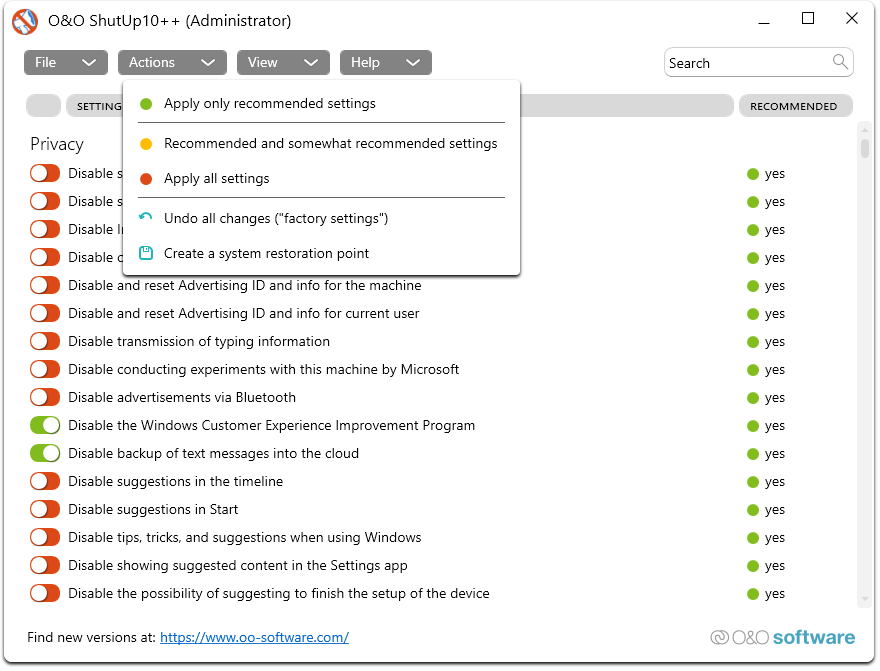Viewport: 880px width, 671px height.
Task: Collapse the Actions dropdown menu
Action: coord(172,62)
